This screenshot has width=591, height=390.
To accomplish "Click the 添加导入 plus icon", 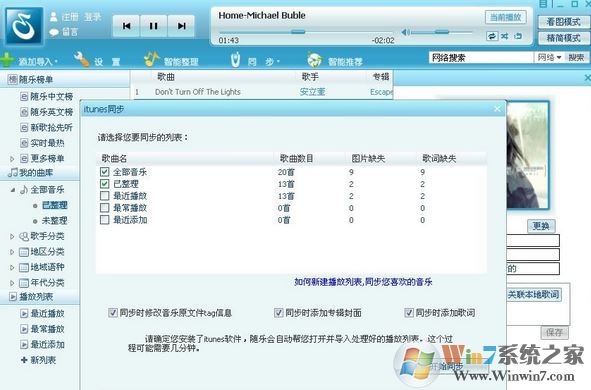I will click(7, 60).
